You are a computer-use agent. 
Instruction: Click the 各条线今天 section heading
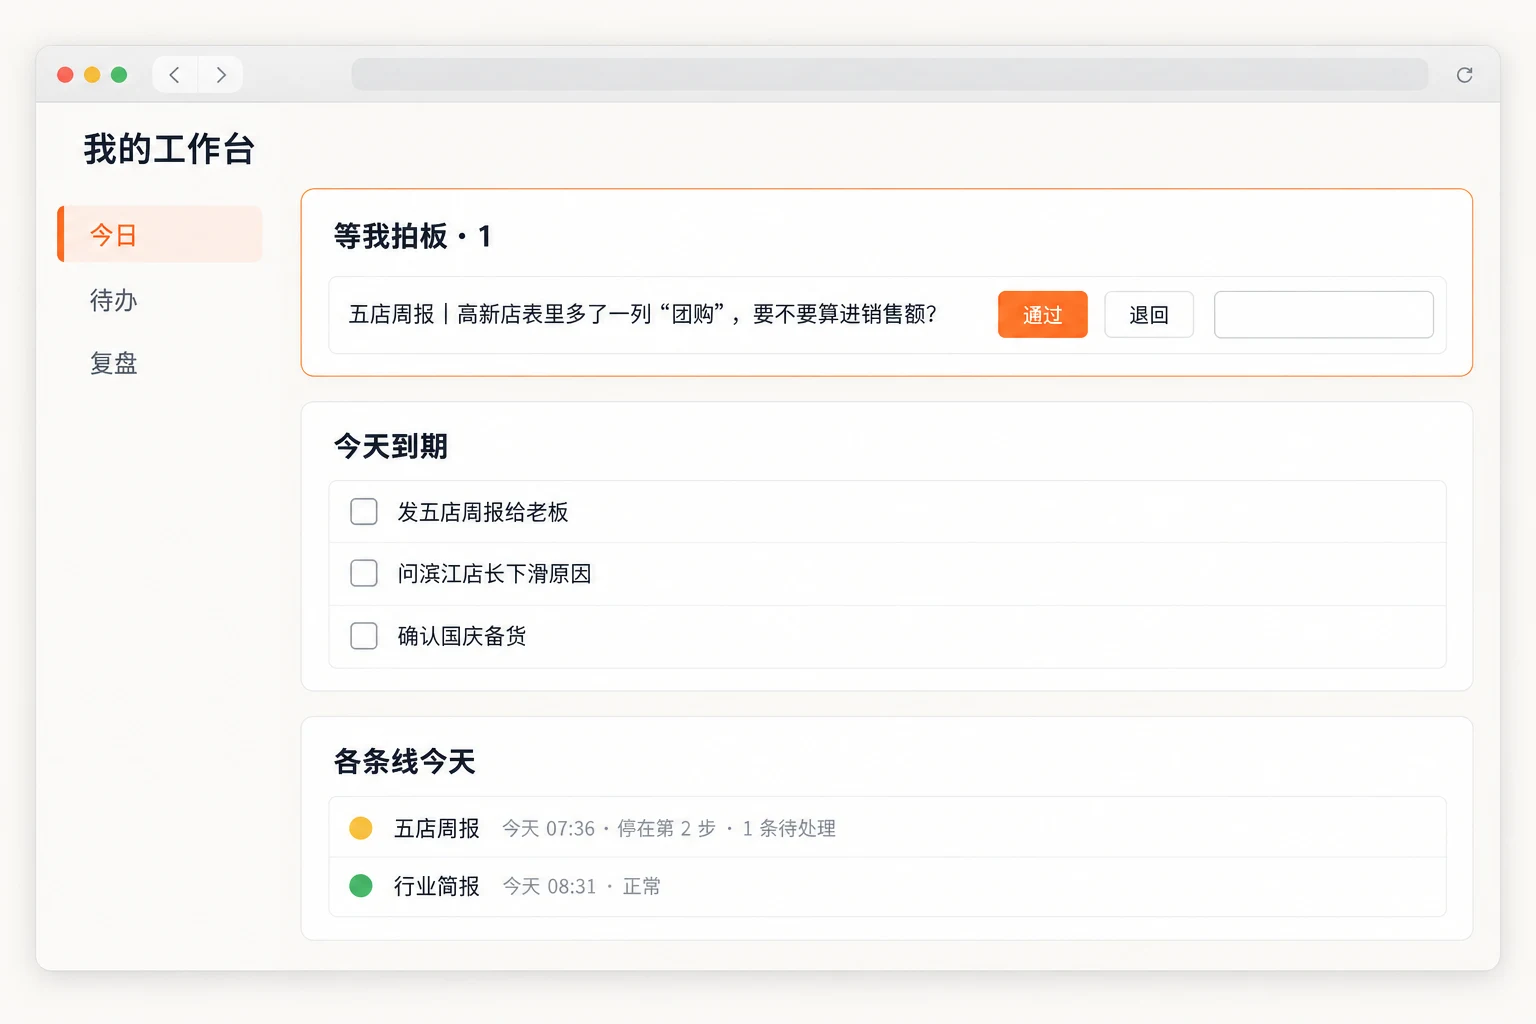coord(405,762)
